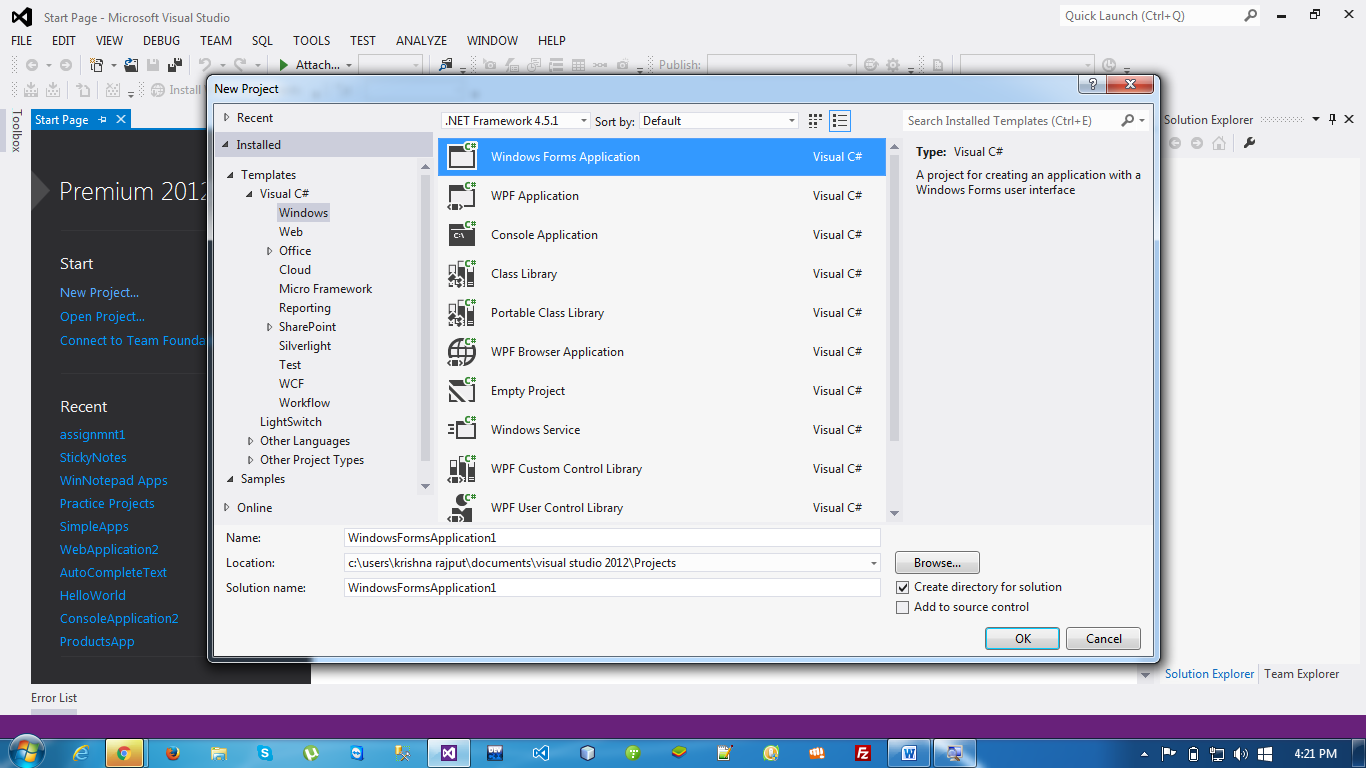
Task: Enable the Add to source control checkbox
Action: (903, 607)
